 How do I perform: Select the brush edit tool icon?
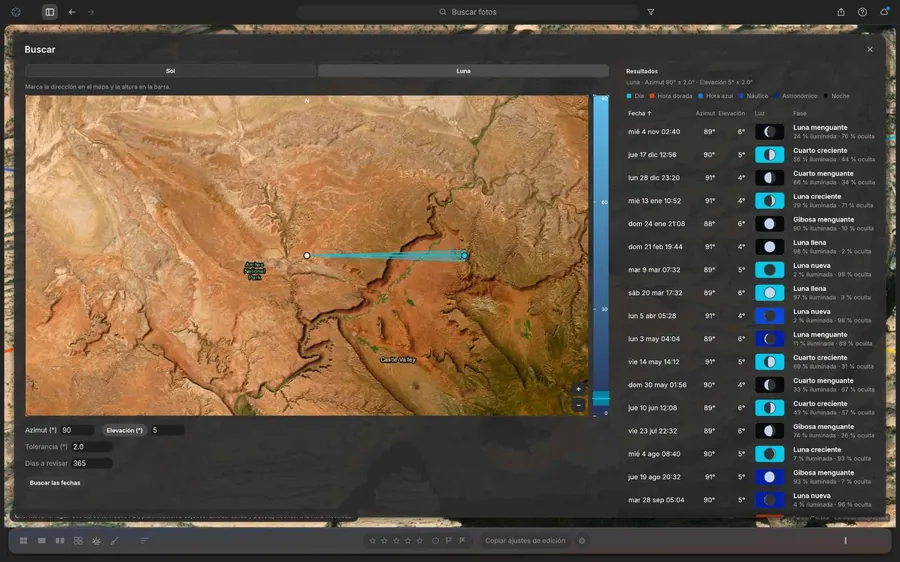click(114, 541)
